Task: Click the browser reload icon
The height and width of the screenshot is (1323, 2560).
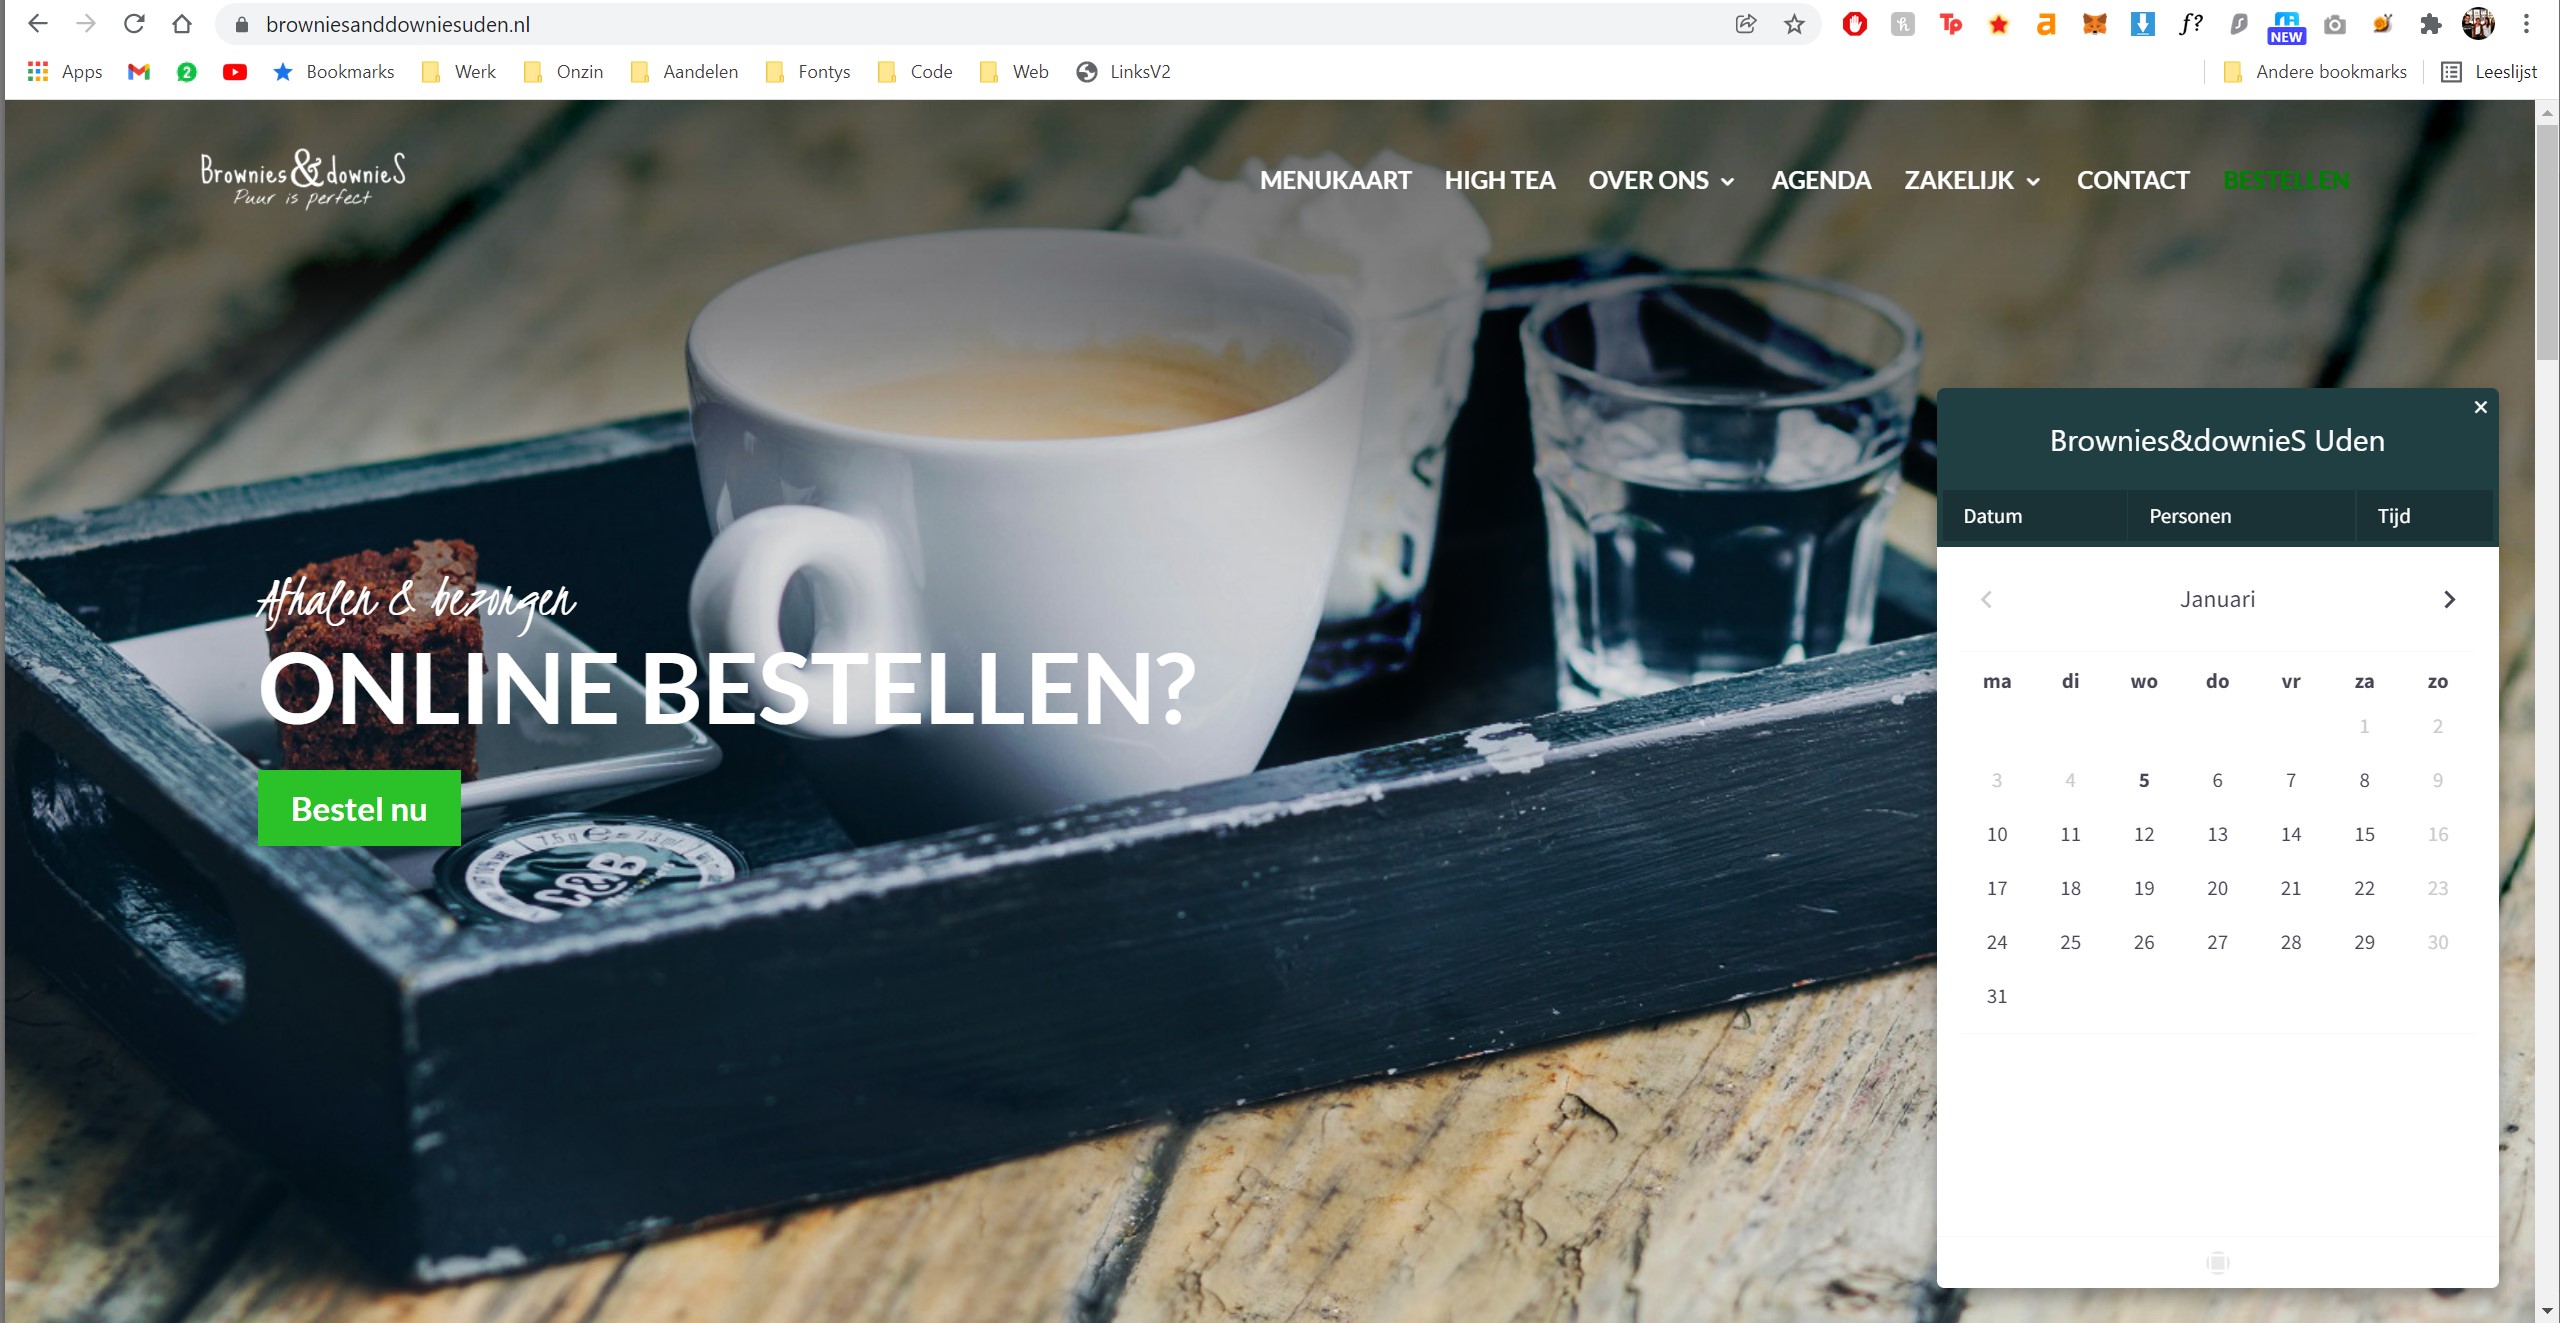Action: pos(134,24)
